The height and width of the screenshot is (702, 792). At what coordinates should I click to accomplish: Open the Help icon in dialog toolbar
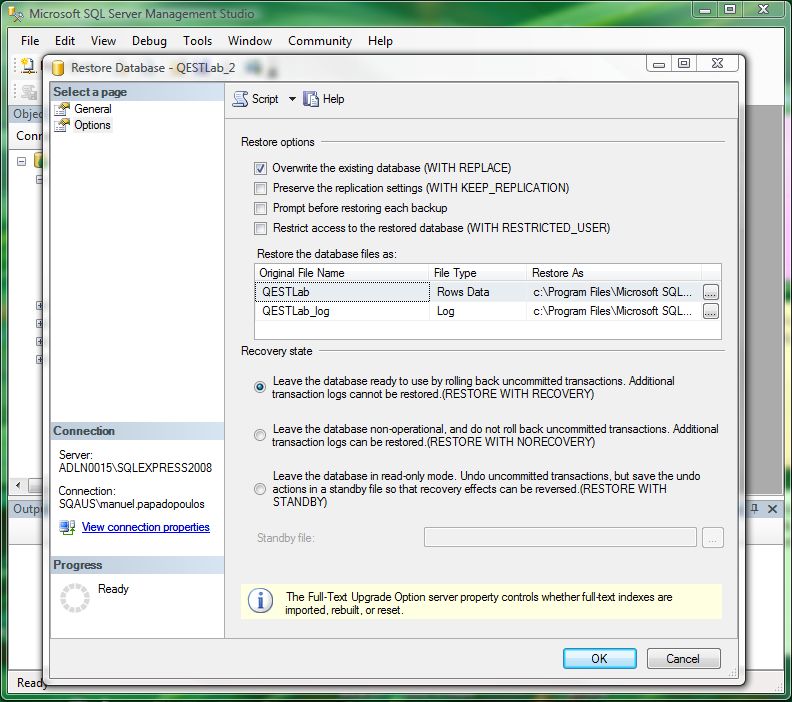click(x=311, y=99)
